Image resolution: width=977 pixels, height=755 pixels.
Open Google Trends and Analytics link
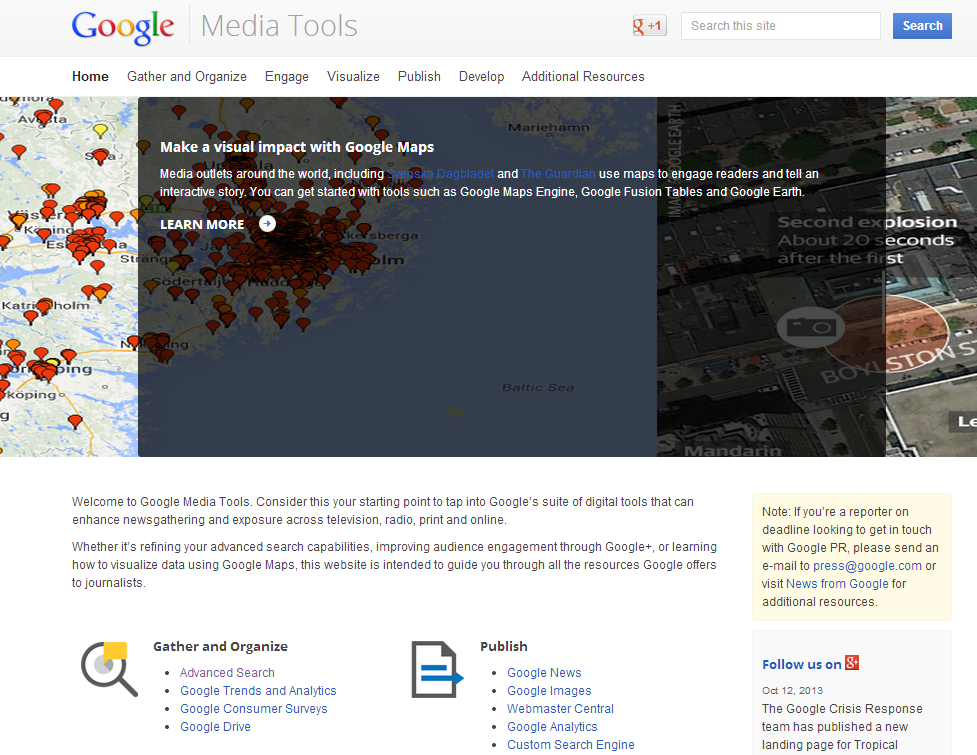pyautogui.click(x=258, y=691)
